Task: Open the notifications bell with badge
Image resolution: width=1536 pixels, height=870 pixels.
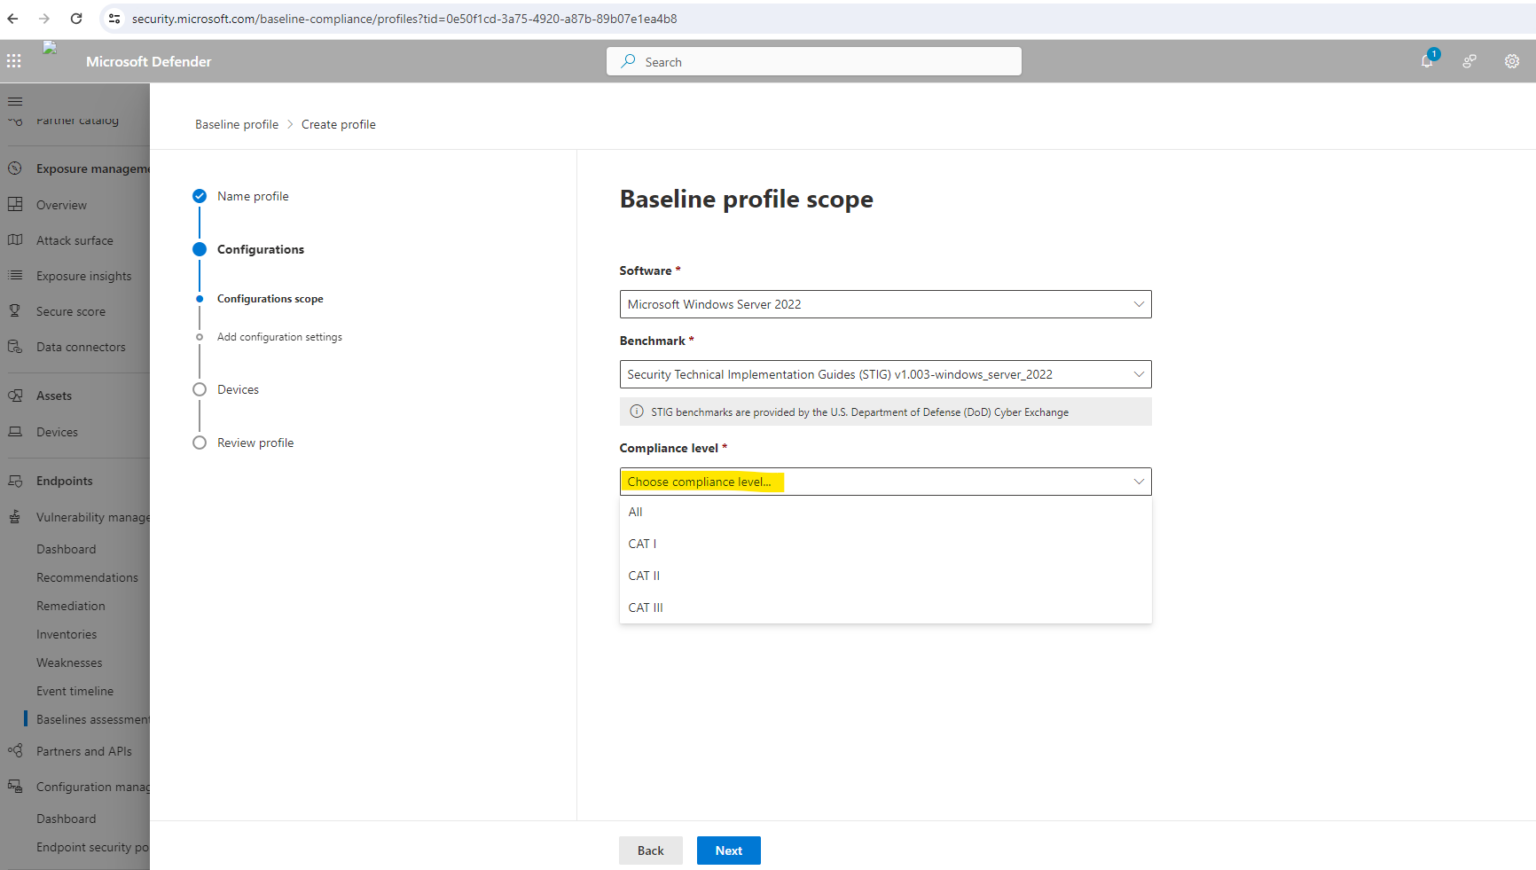Action: tap(1427, 61)
